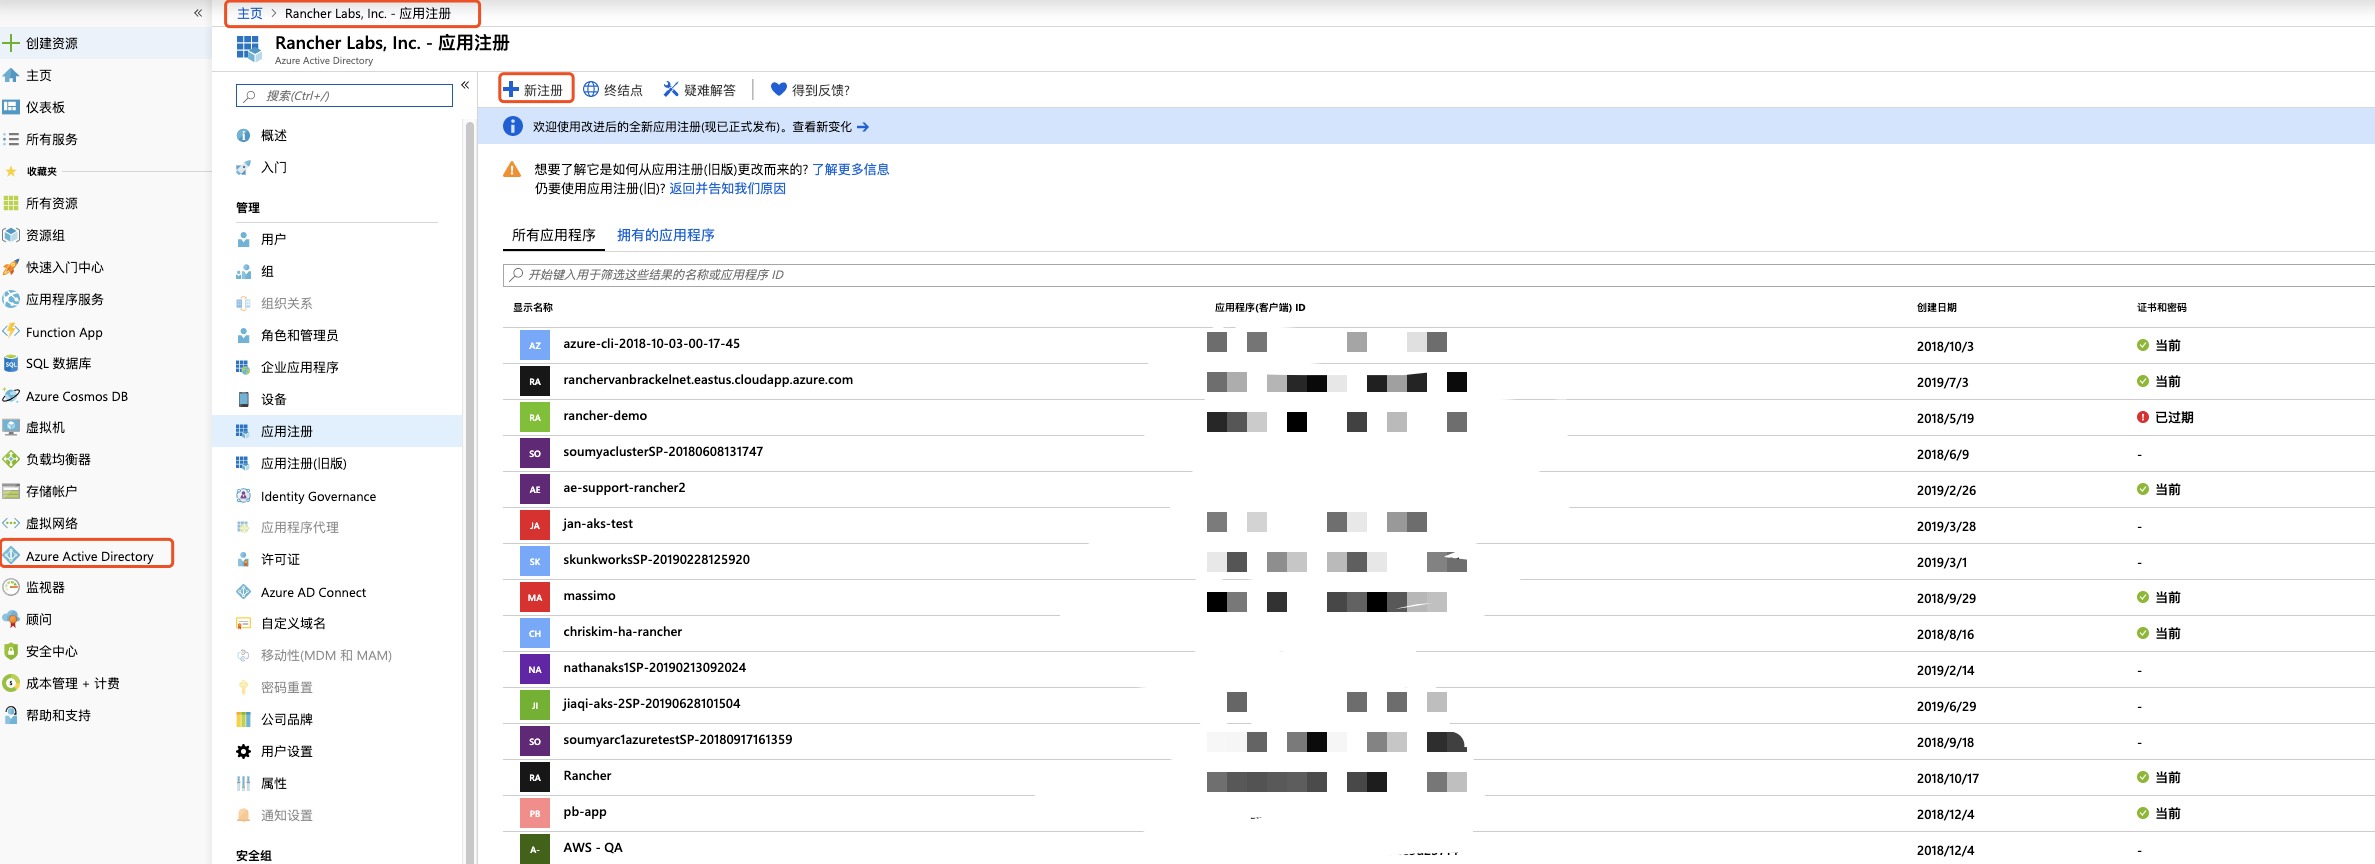
Task: Collapse the Azure AD menu pane chevron
Action: (x=465, y=85)
